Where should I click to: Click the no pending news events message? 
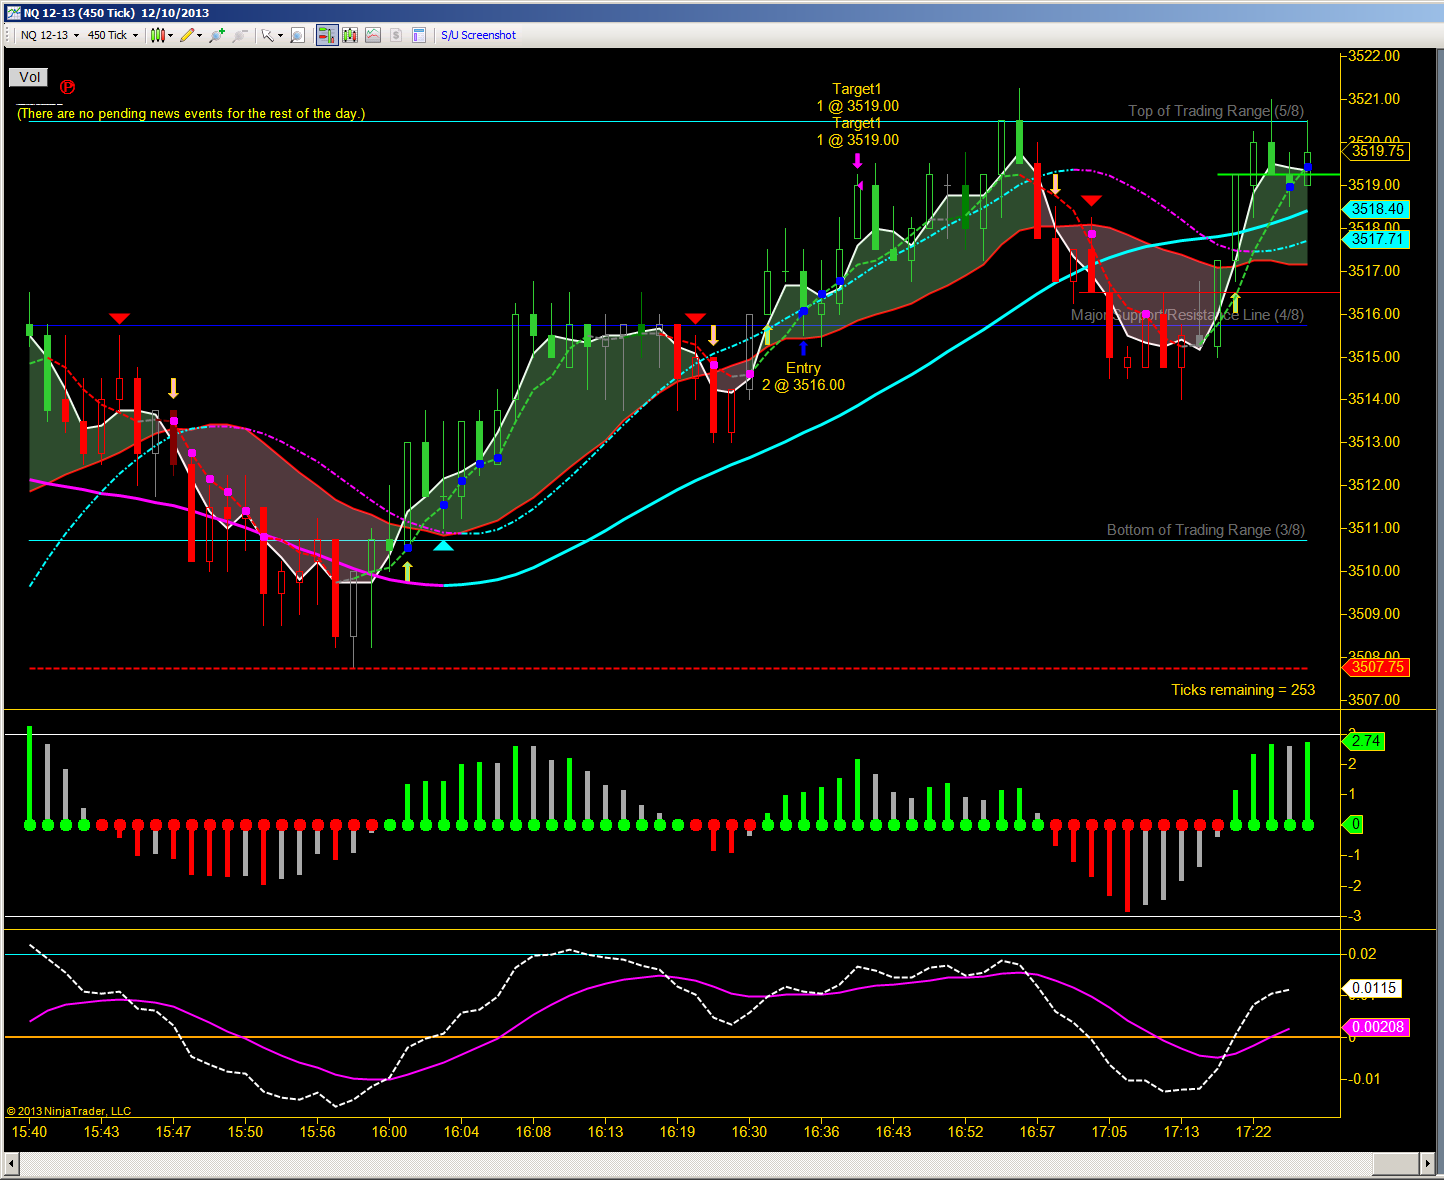coord(191,114)
